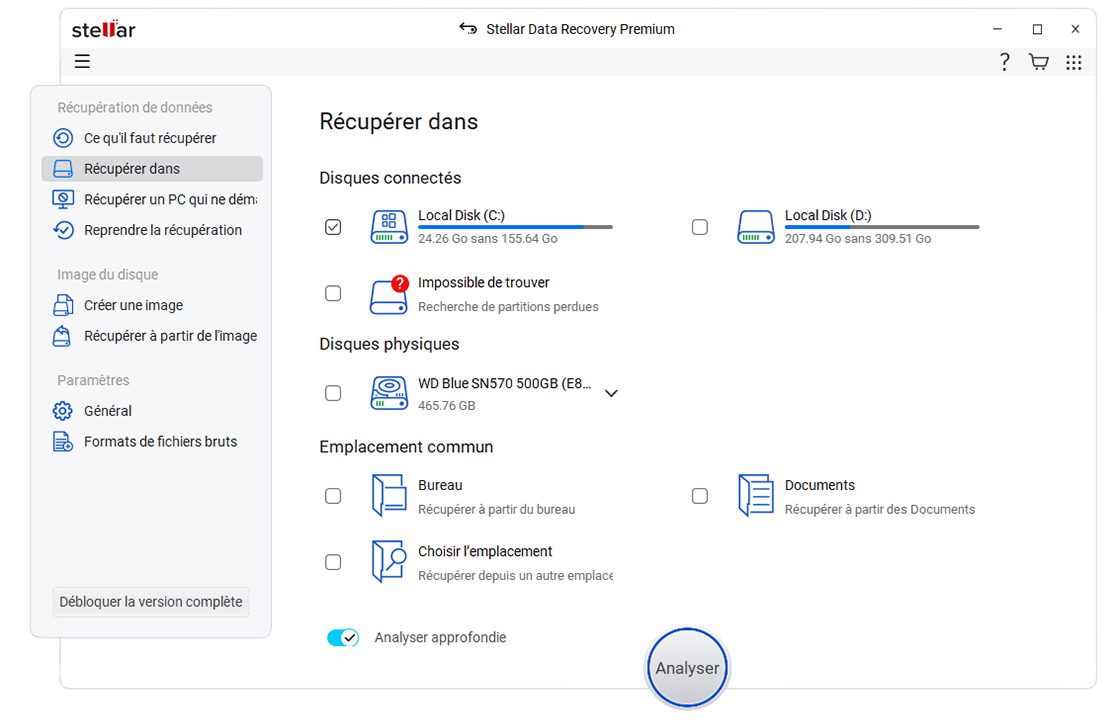Click the Local Disk (C:) drive icon
The image size is (1118, 723).
389,227
